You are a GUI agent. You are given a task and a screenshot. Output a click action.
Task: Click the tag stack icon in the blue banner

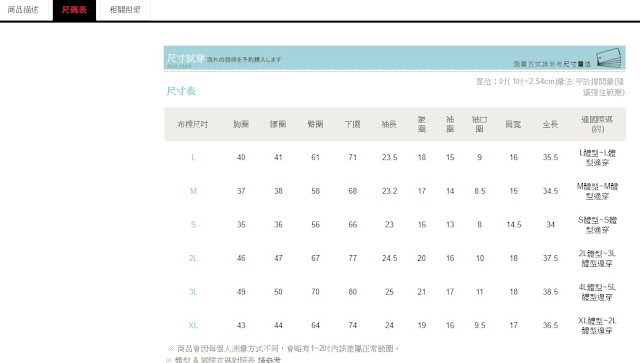coord(609,58)
